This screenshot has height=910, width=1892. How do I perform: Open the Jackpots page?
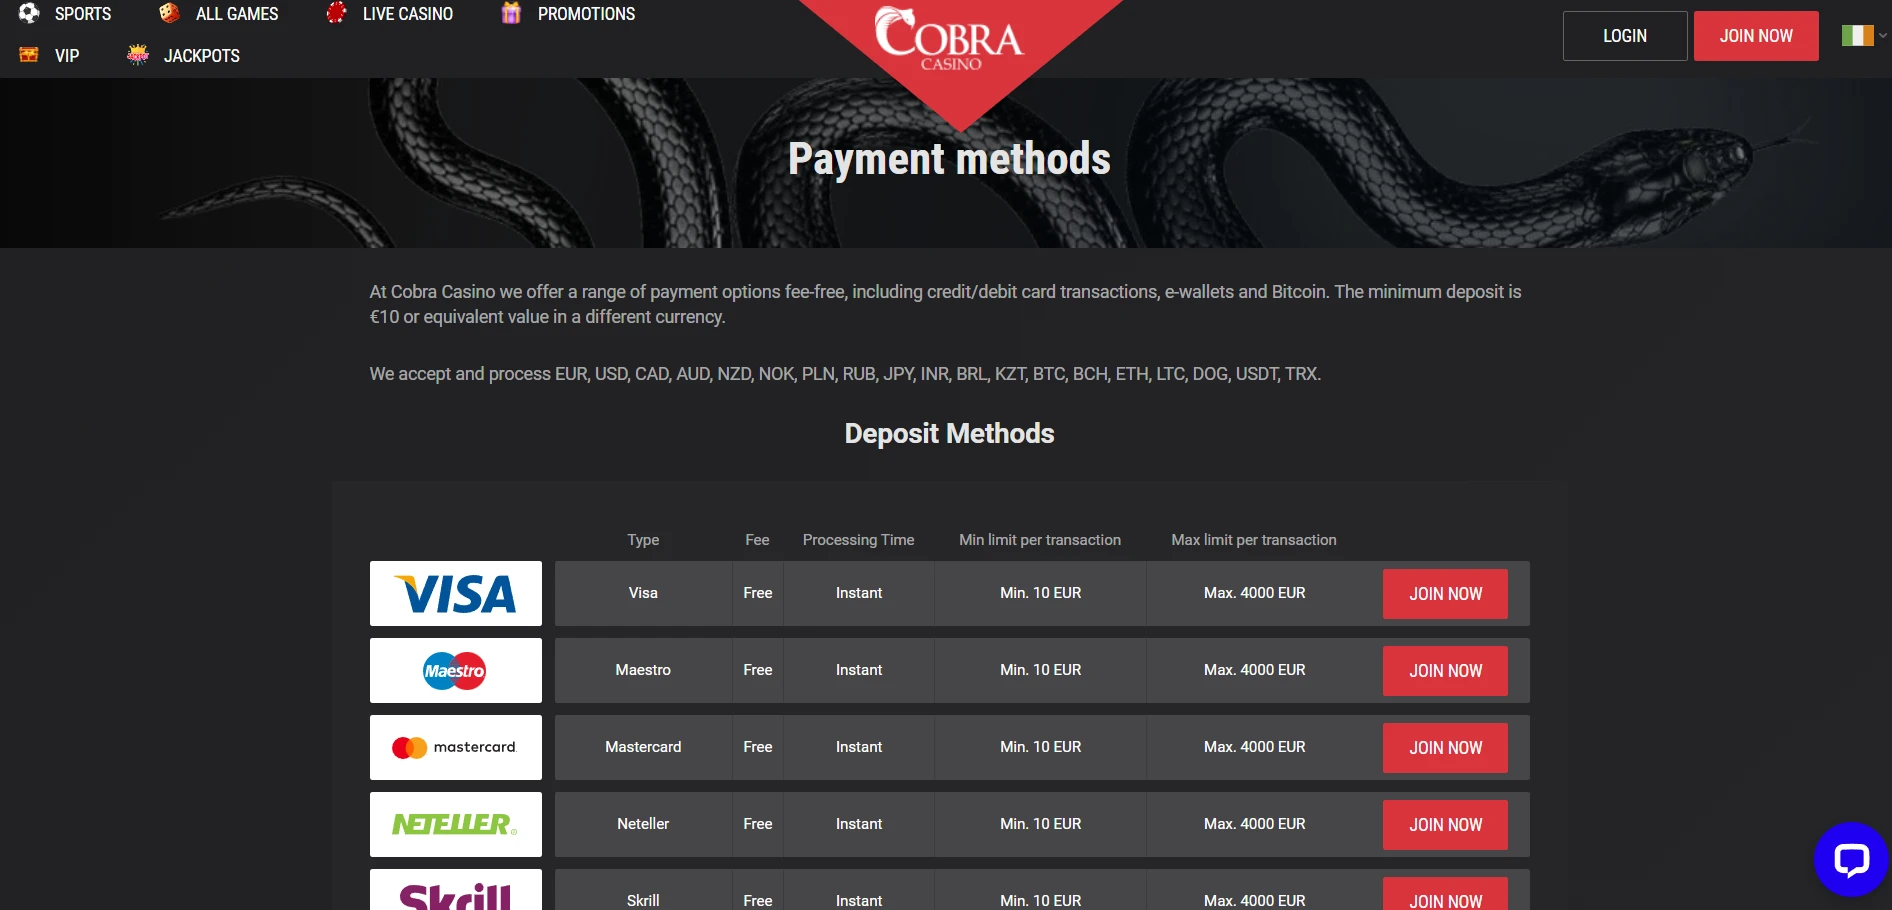tap(202, 56)
